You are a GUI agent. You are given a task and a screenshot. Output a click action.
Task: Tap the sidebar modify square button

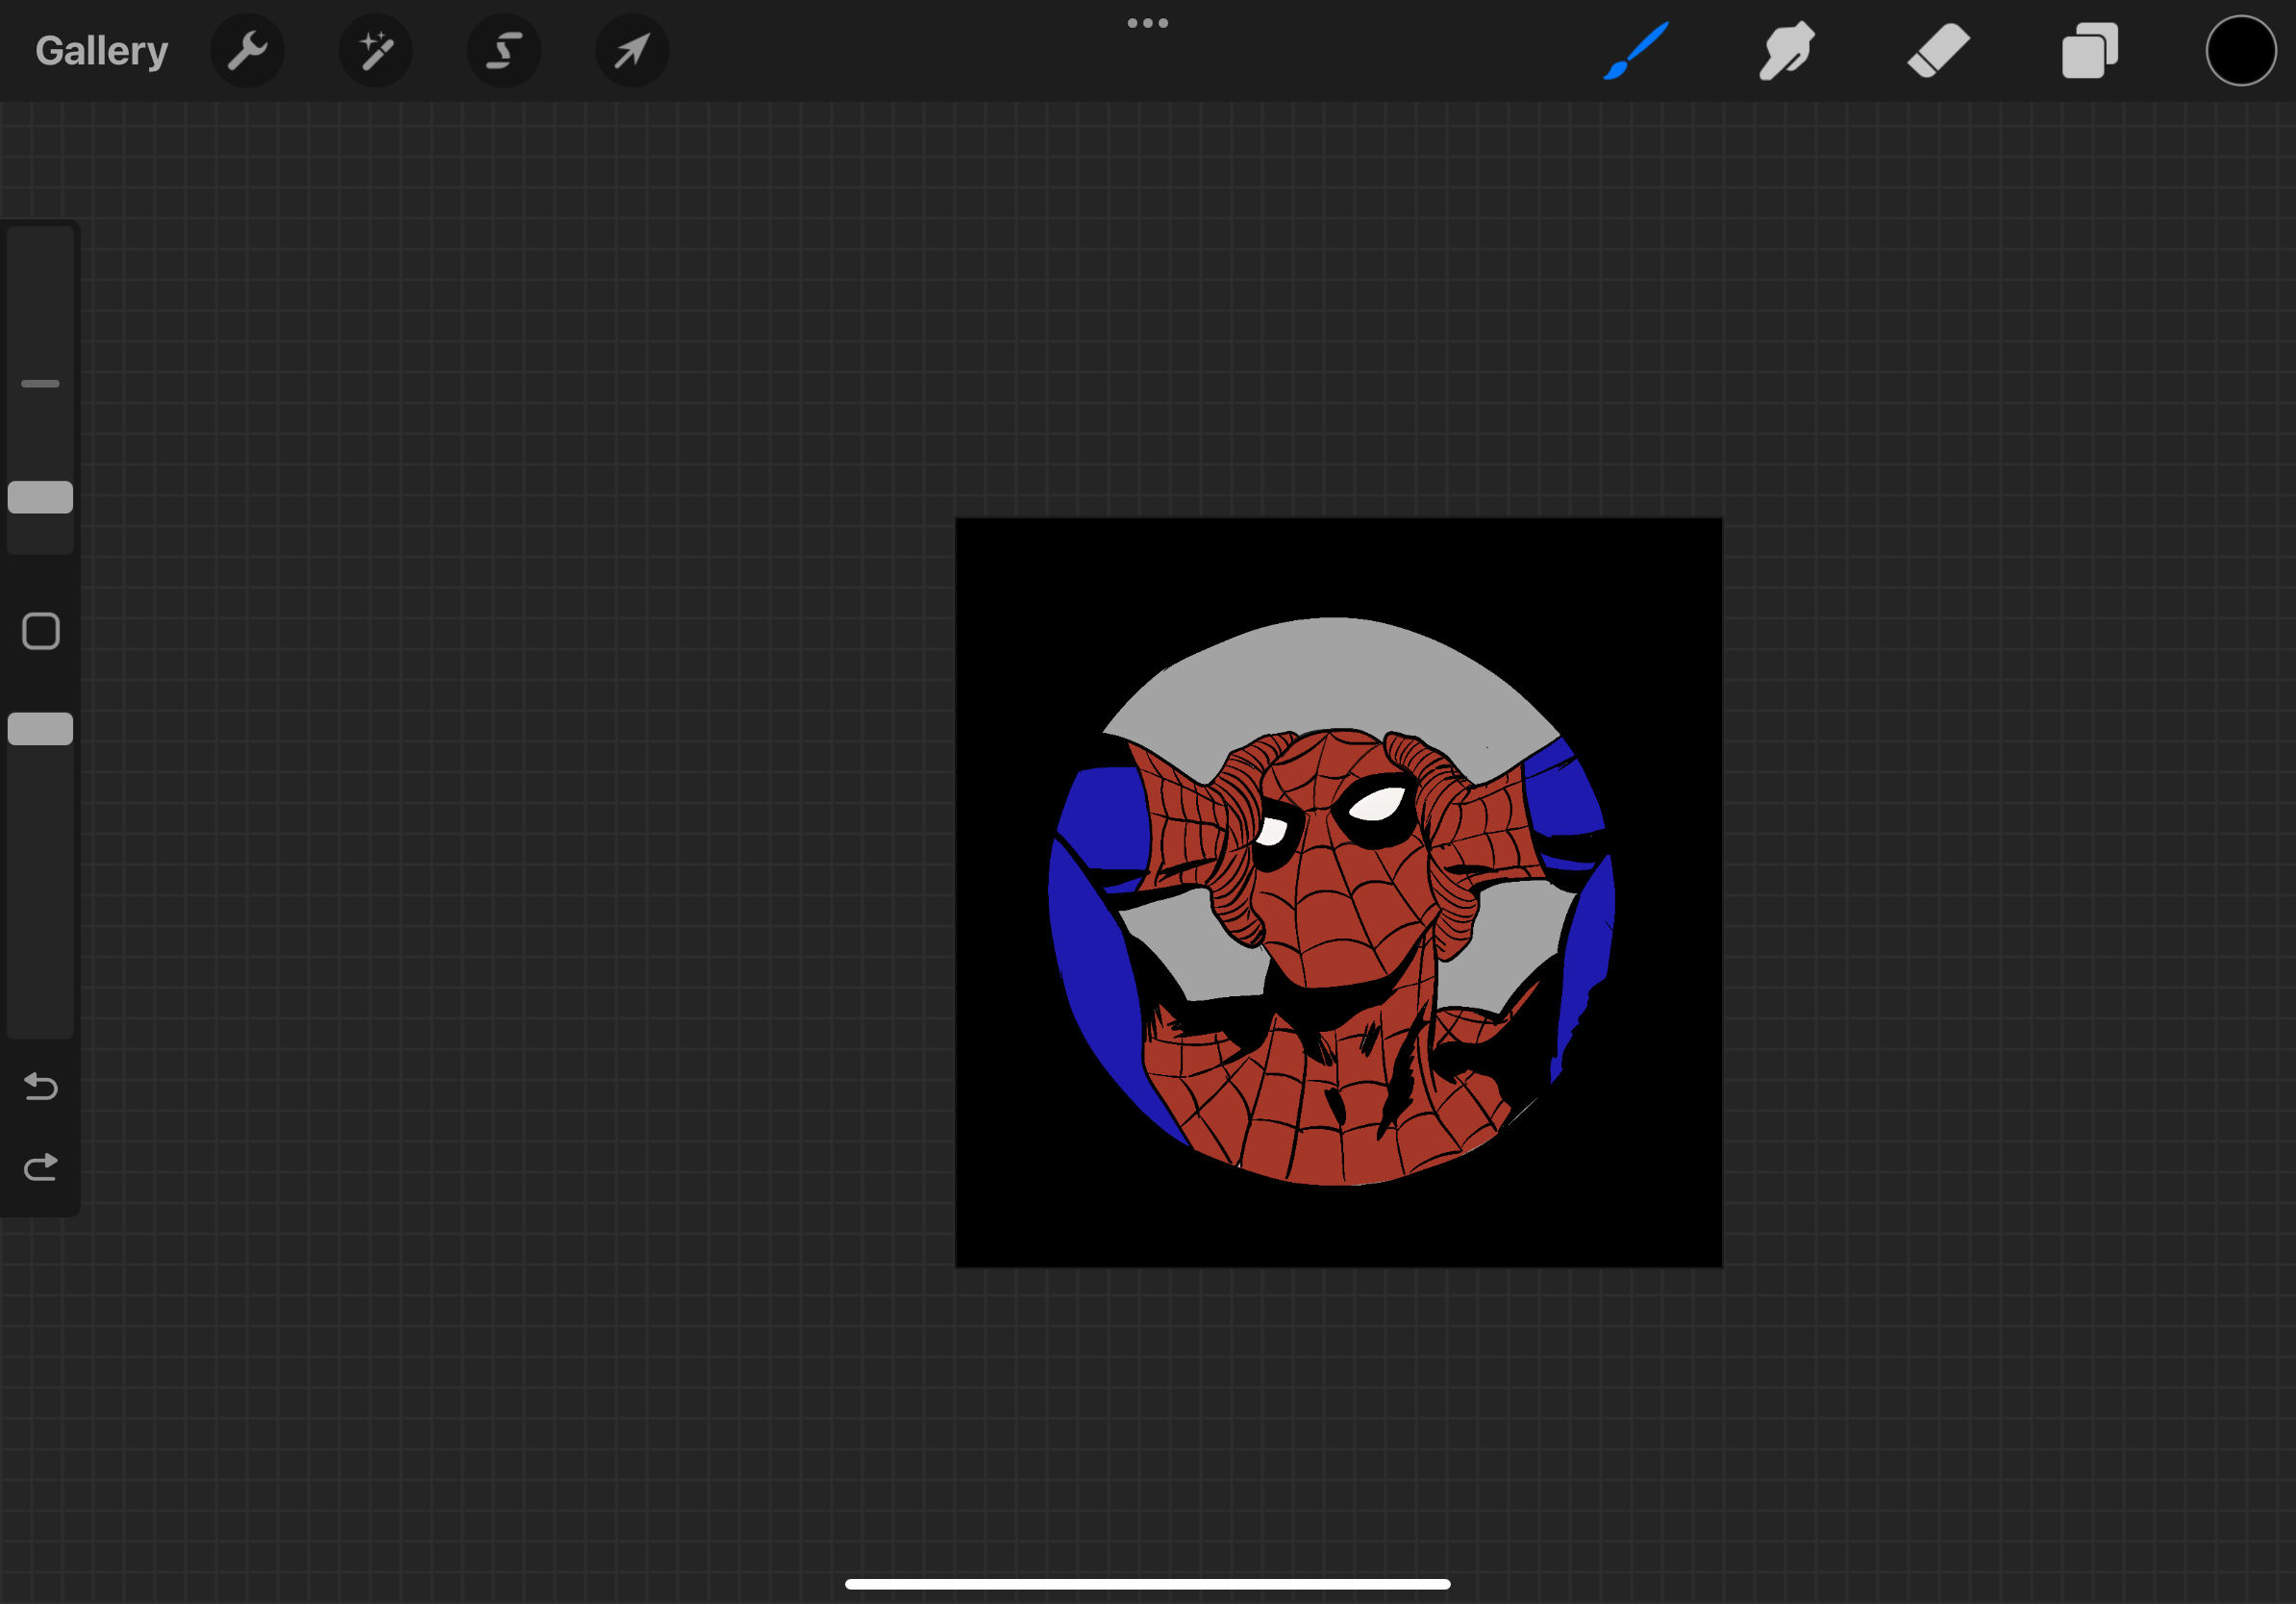tap(40, 632)
